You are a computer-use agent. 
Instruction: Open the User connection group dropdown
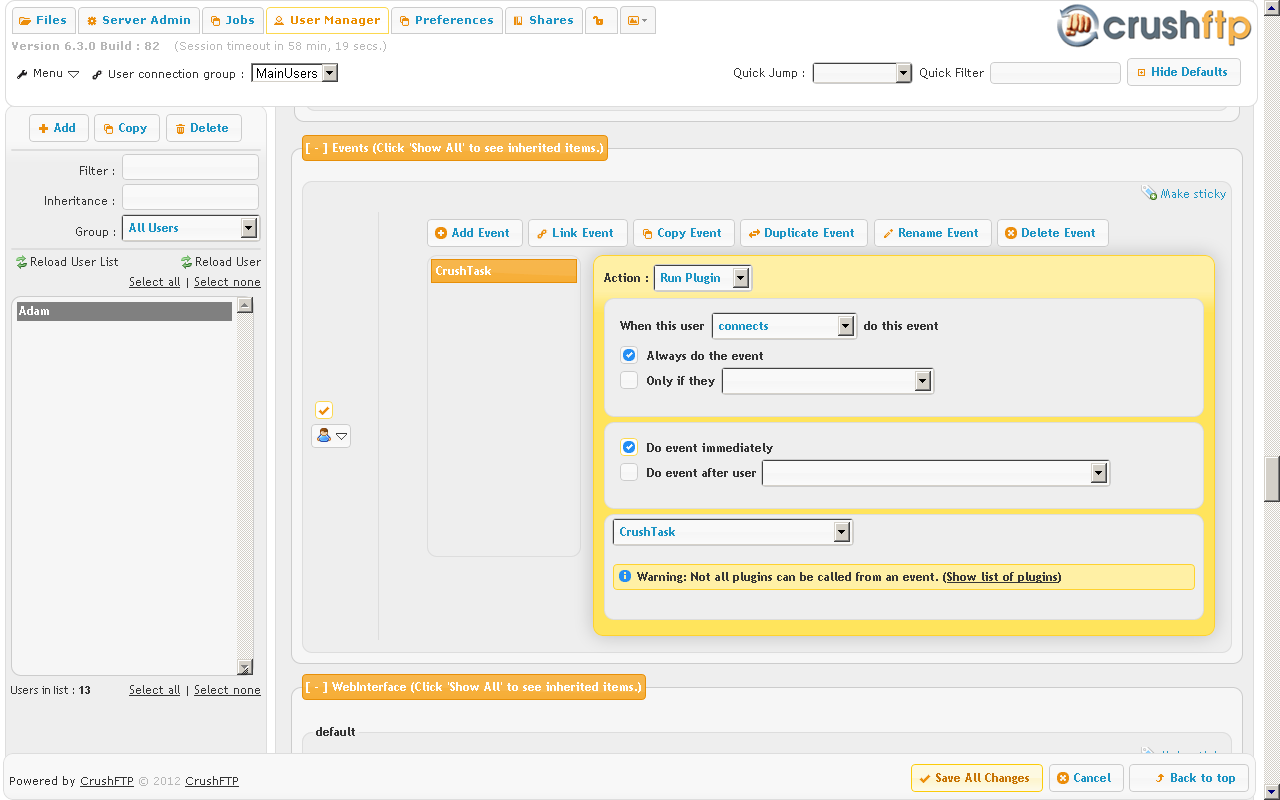click(x=294, y=73)
